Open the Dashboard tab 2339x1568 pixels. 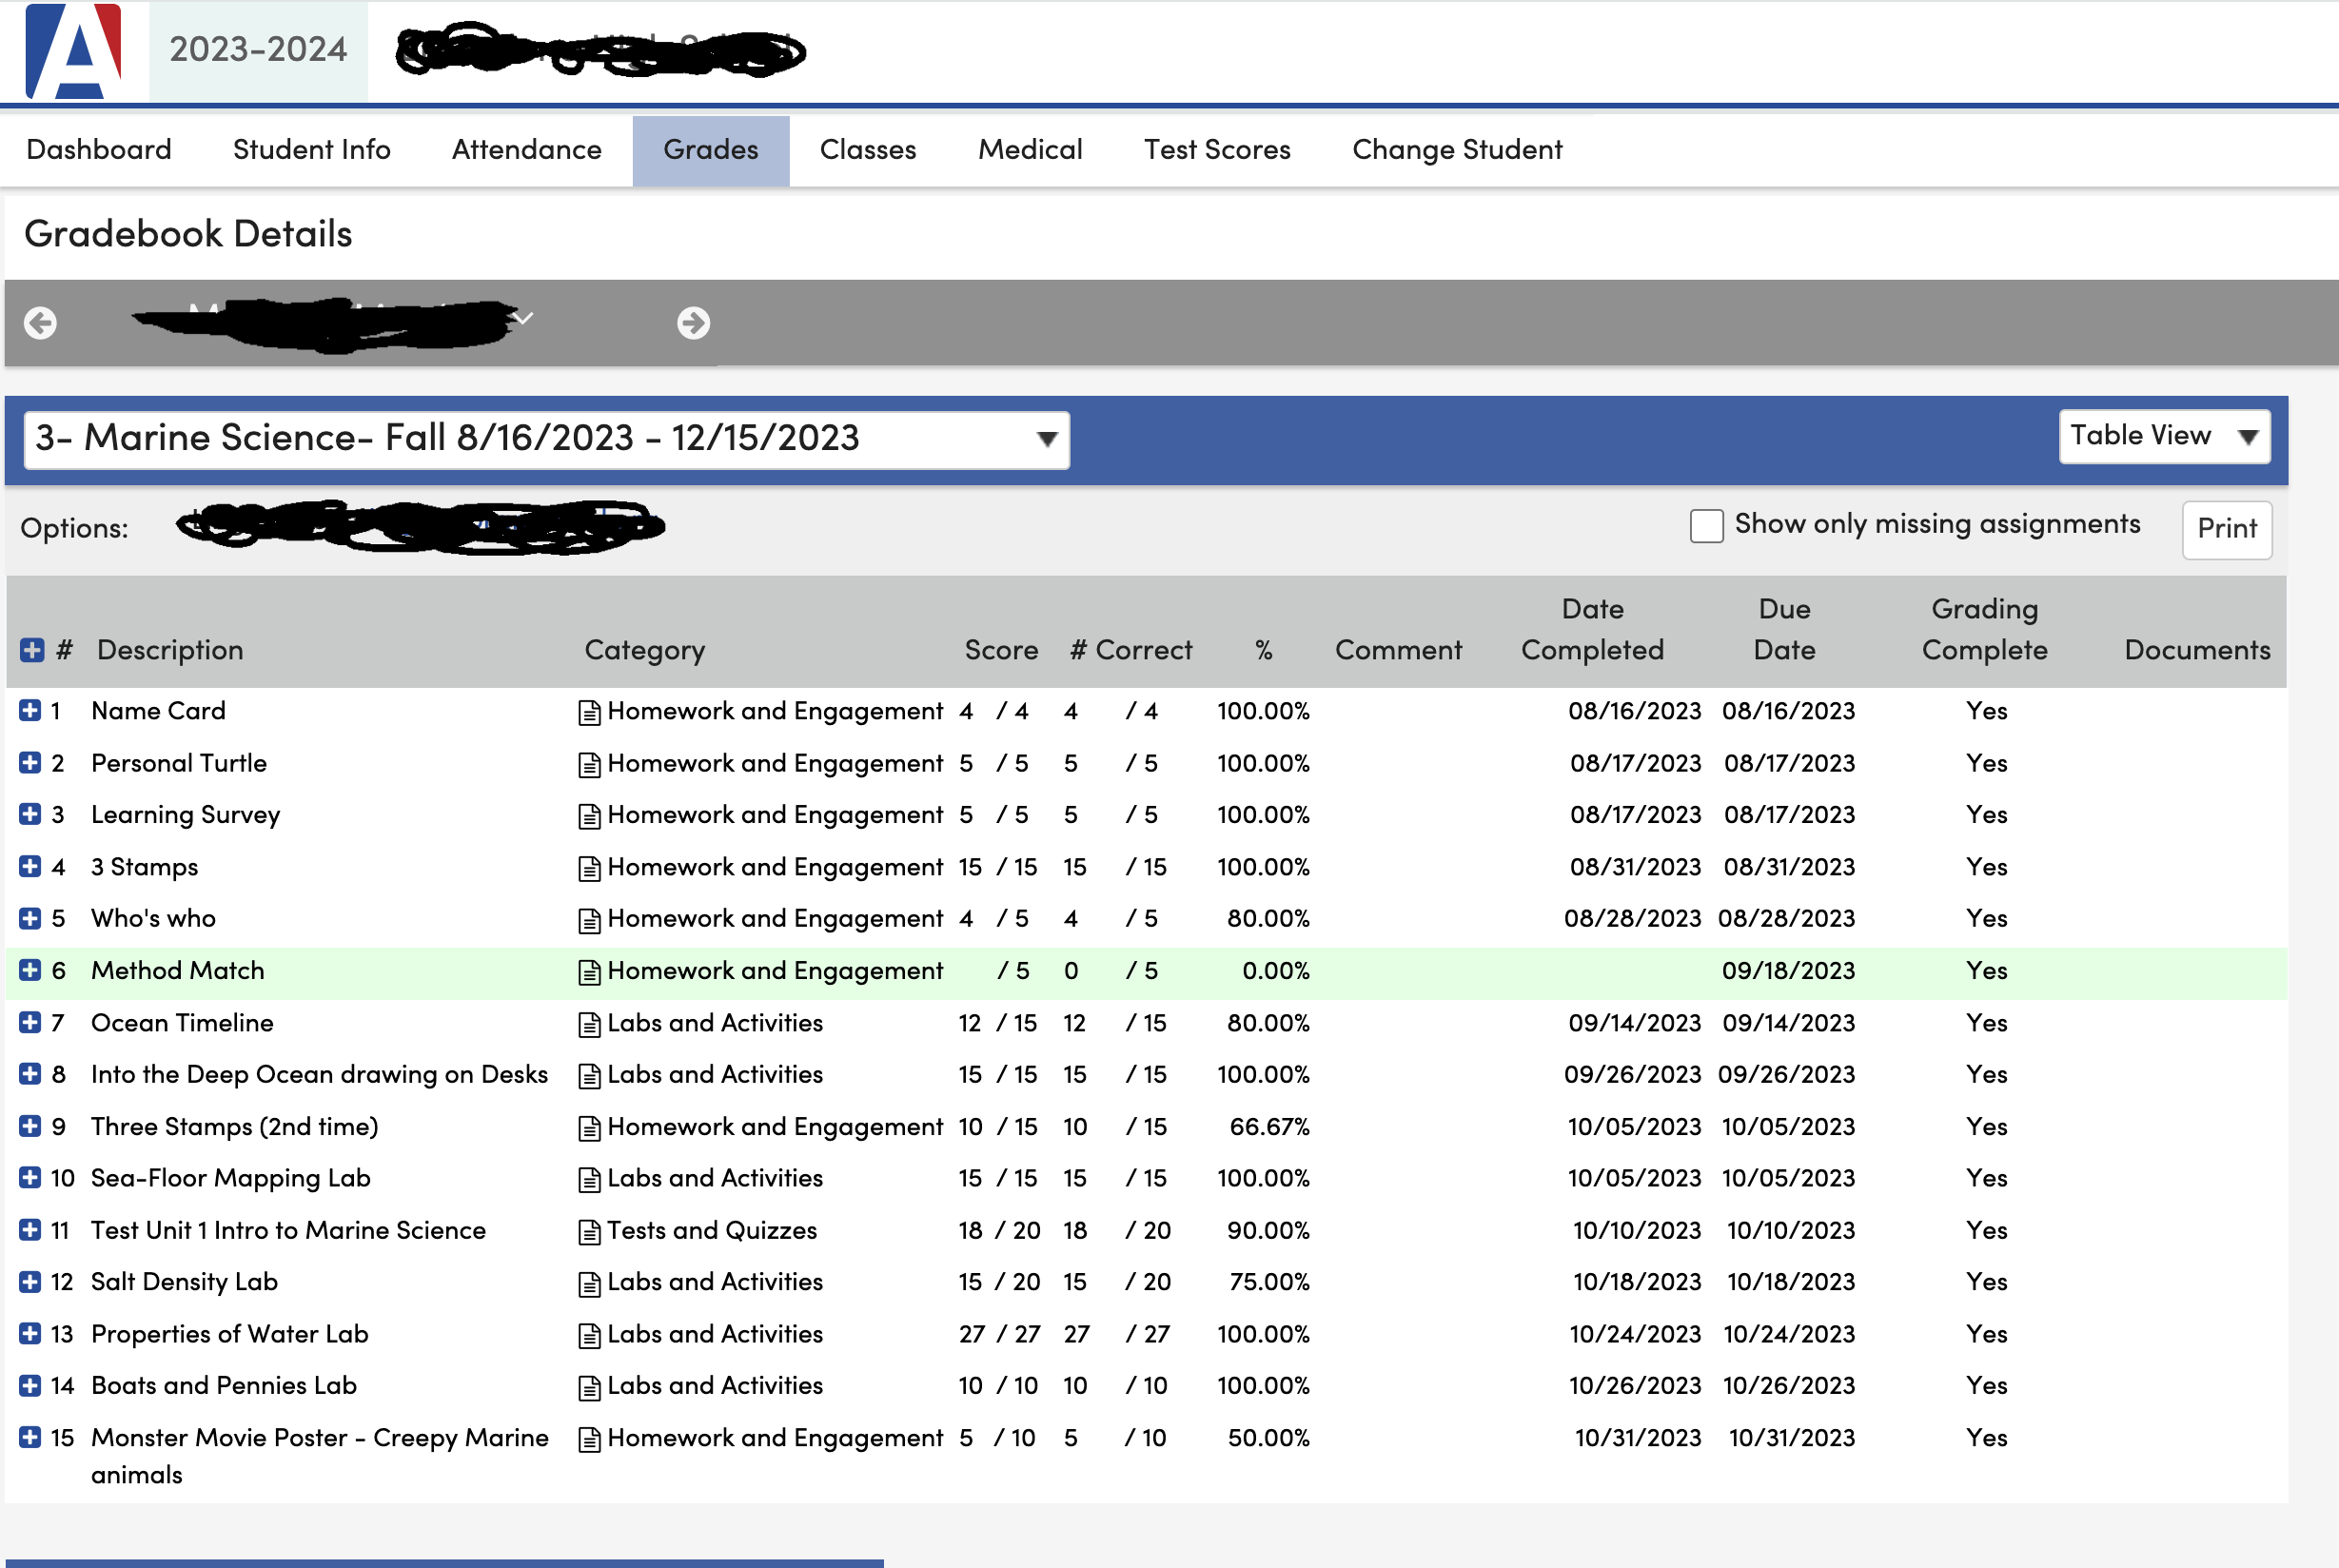pos(99,150)
